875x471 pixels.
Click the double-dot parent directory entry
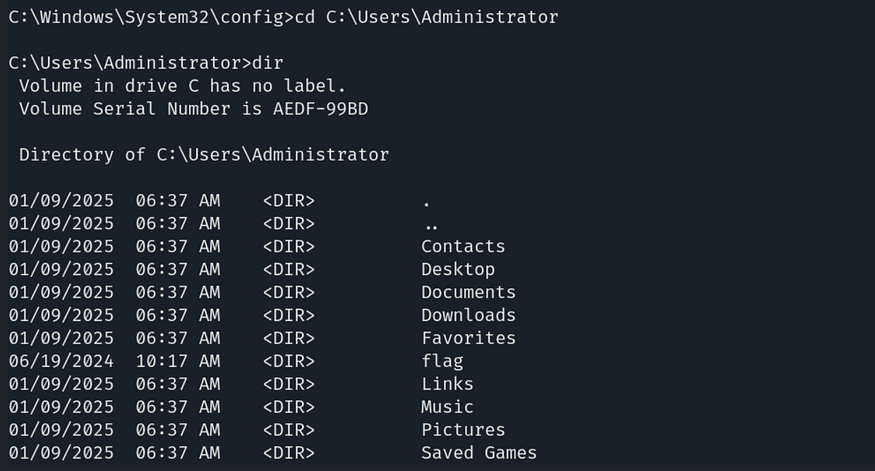coord(431,224)
